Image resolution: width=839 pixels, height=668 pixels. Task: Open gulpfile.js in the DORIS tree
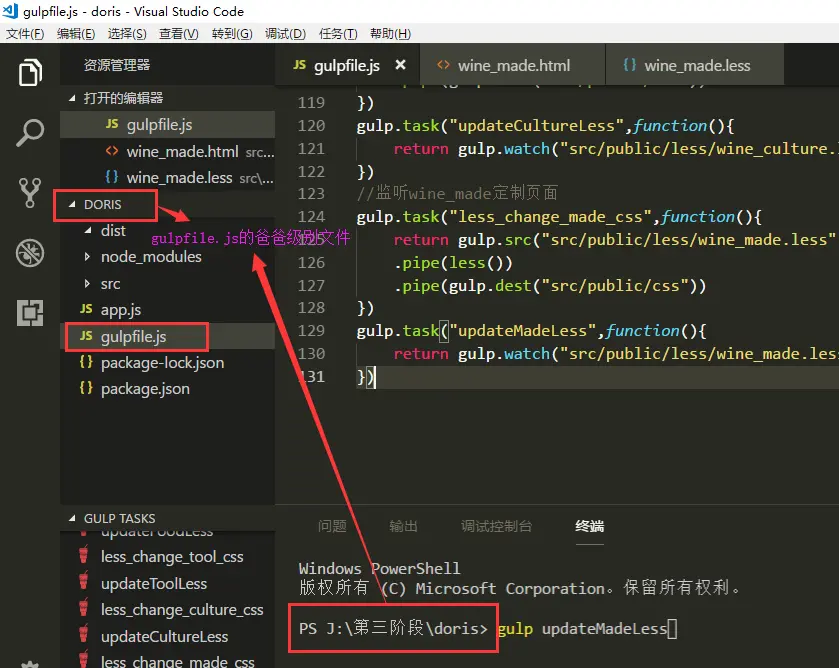pos(167,336)
